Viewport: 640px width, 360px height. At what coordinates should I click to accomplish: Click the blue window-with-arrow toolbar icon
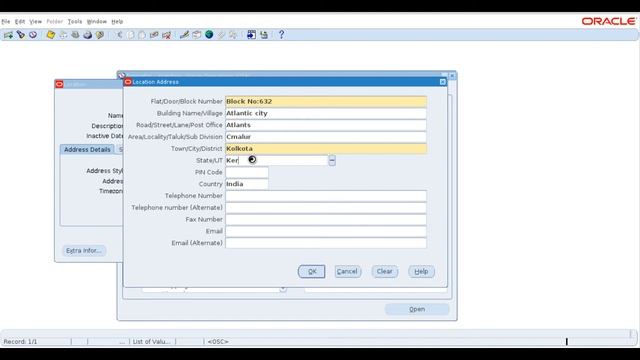tap(251, 35)
